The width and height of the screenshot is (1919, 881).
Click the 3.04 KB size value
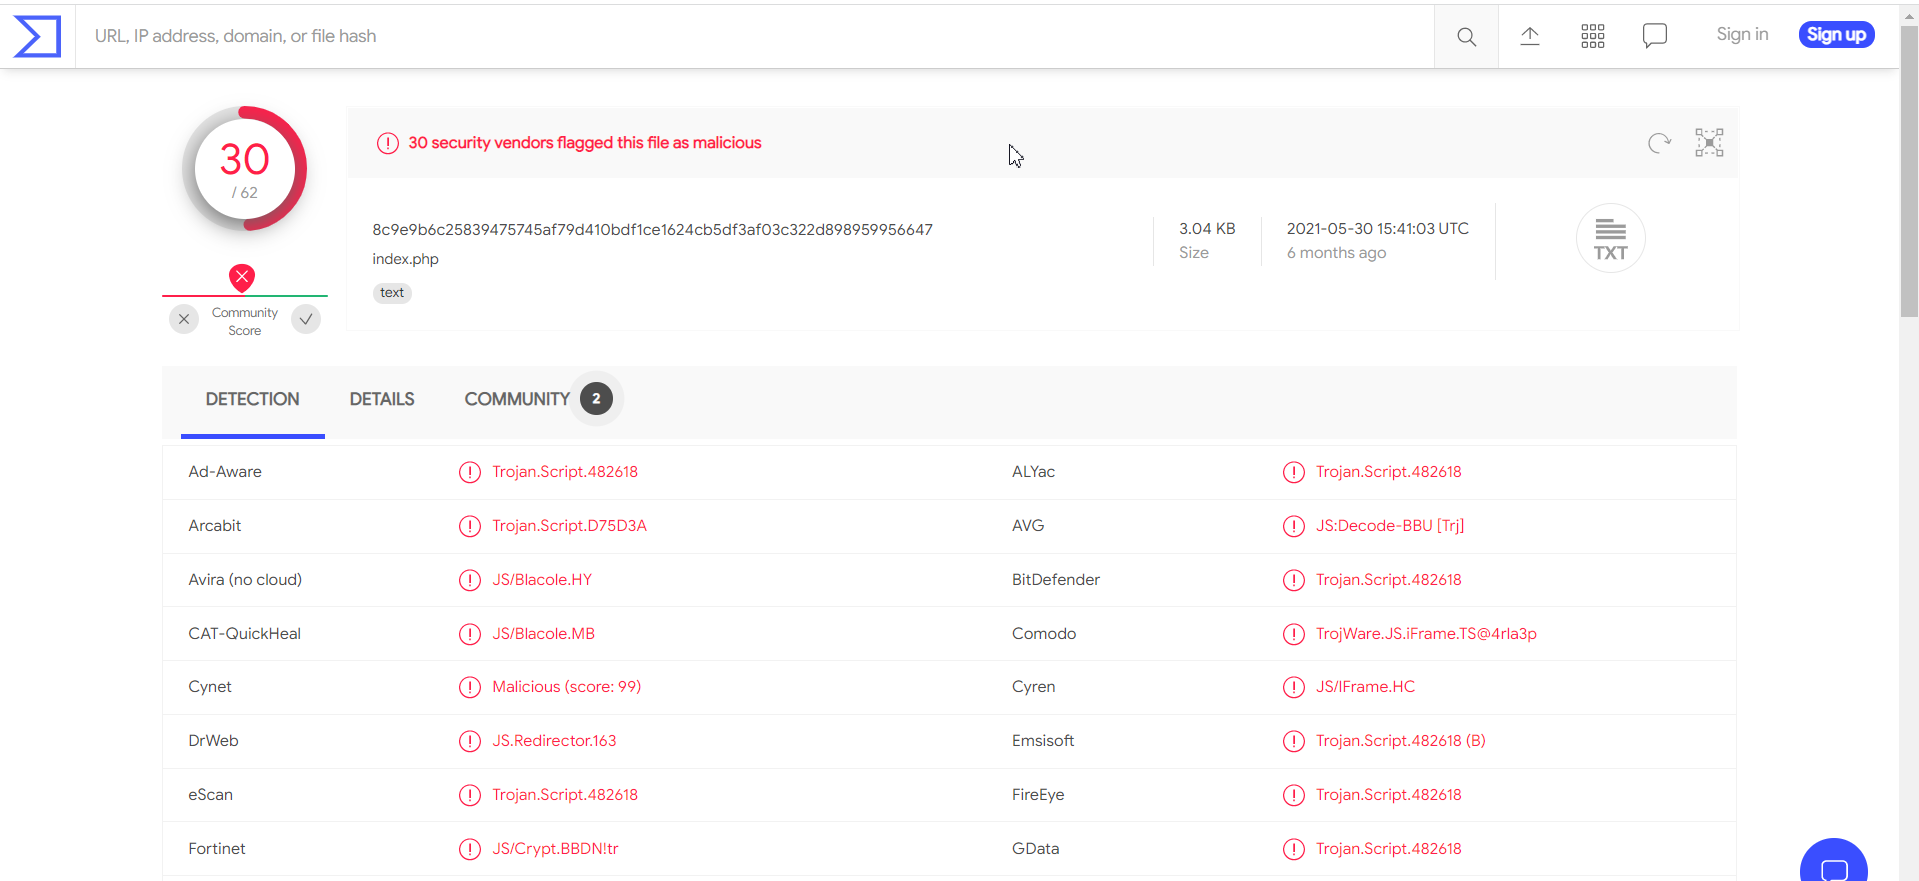pos(1207,229)
